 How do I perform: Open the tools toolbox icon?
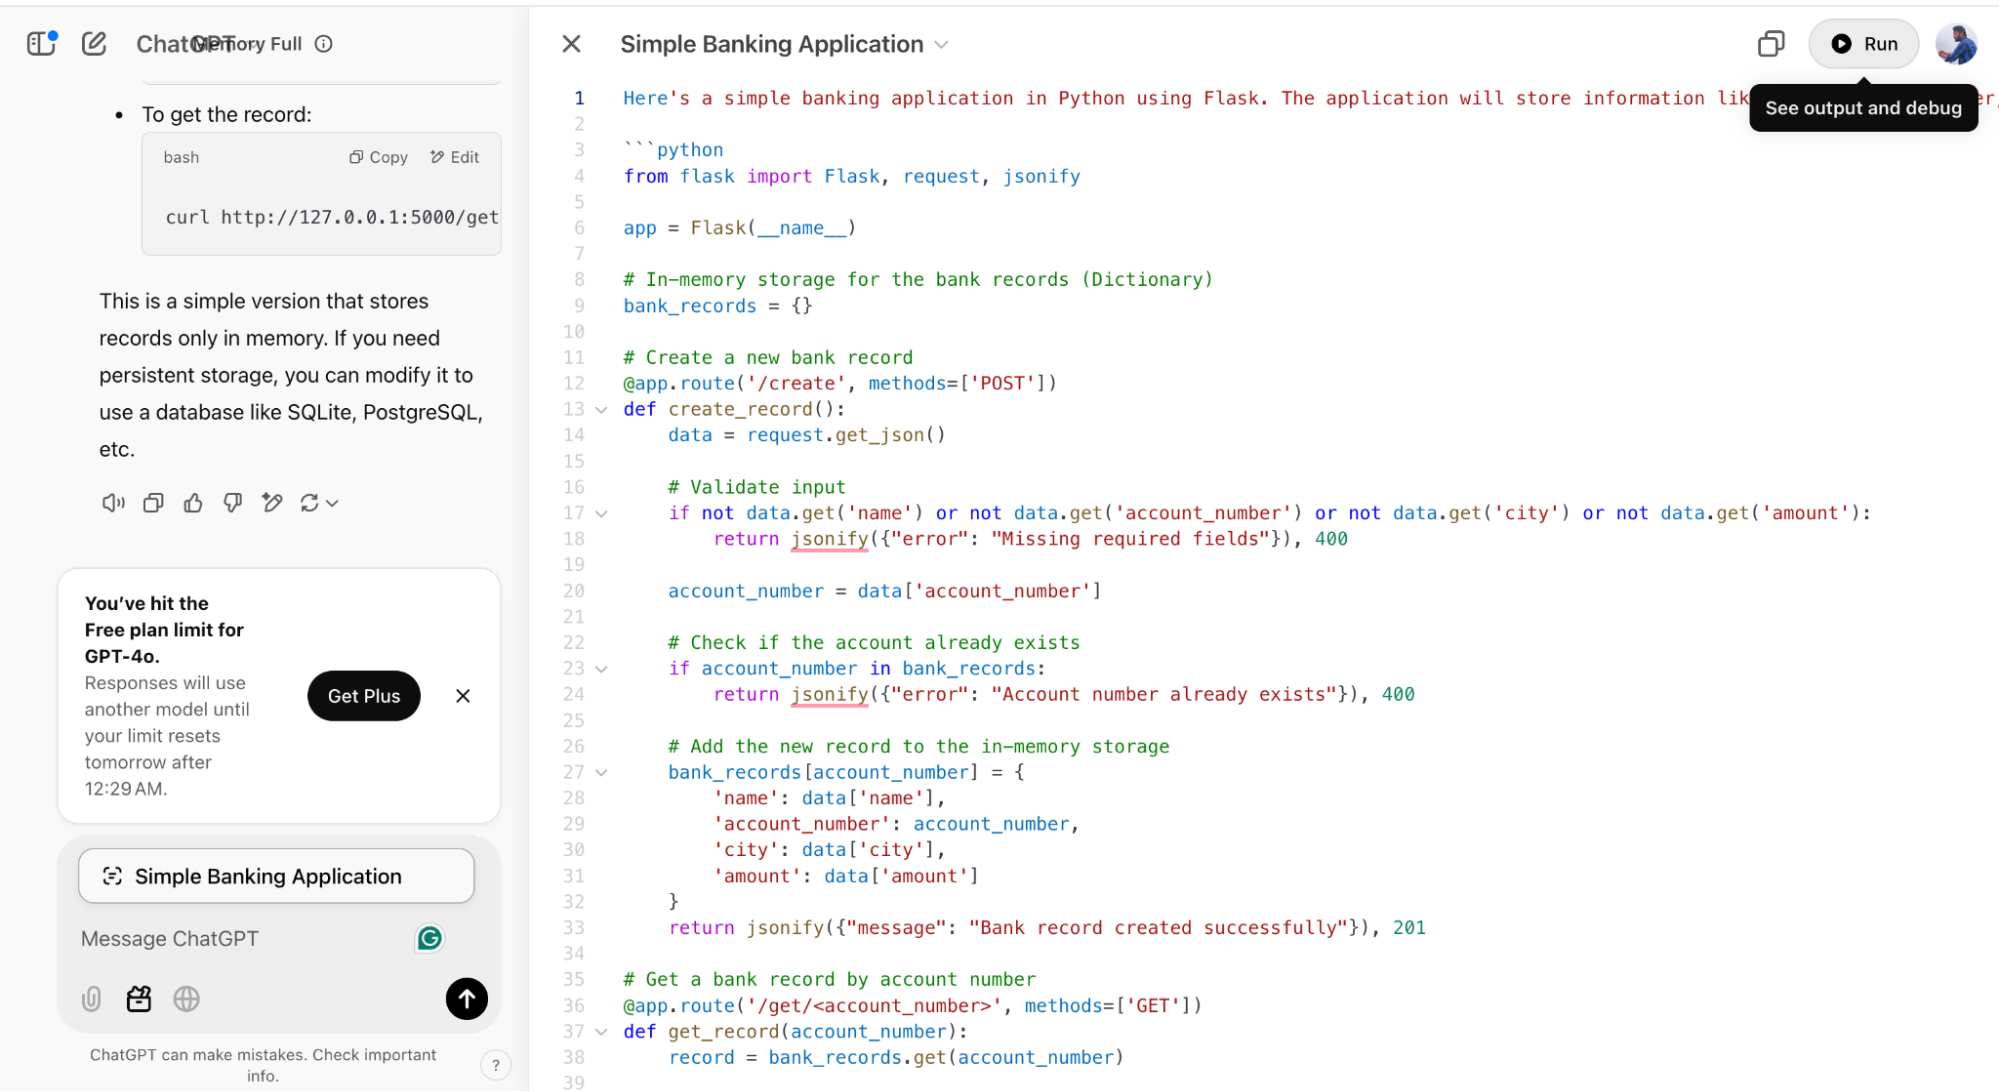(x=139, y=999)
